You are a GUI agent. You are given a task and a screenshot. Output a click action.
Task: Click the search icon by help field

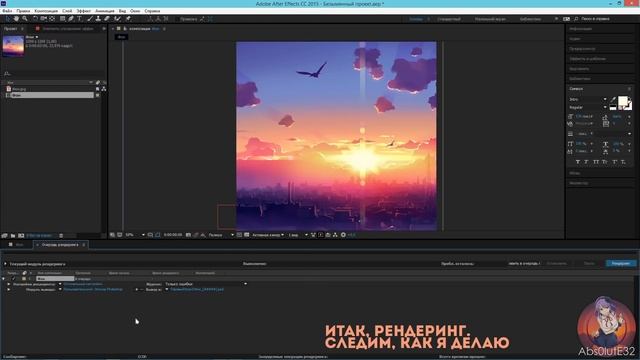point(576,19)
